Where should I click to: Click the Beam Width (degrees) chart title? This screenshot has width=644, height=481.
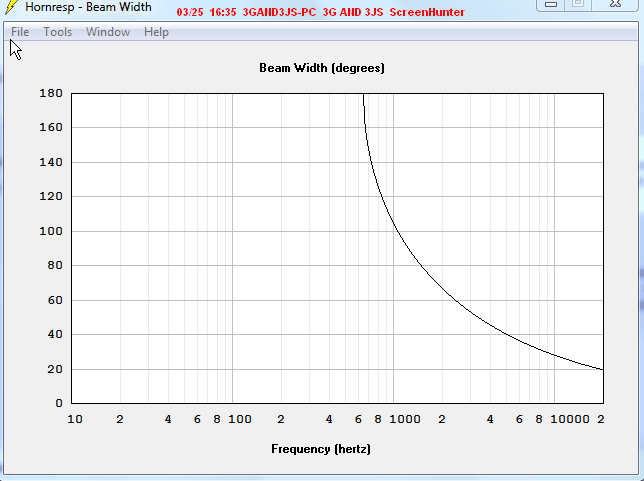tap(322, 68)
